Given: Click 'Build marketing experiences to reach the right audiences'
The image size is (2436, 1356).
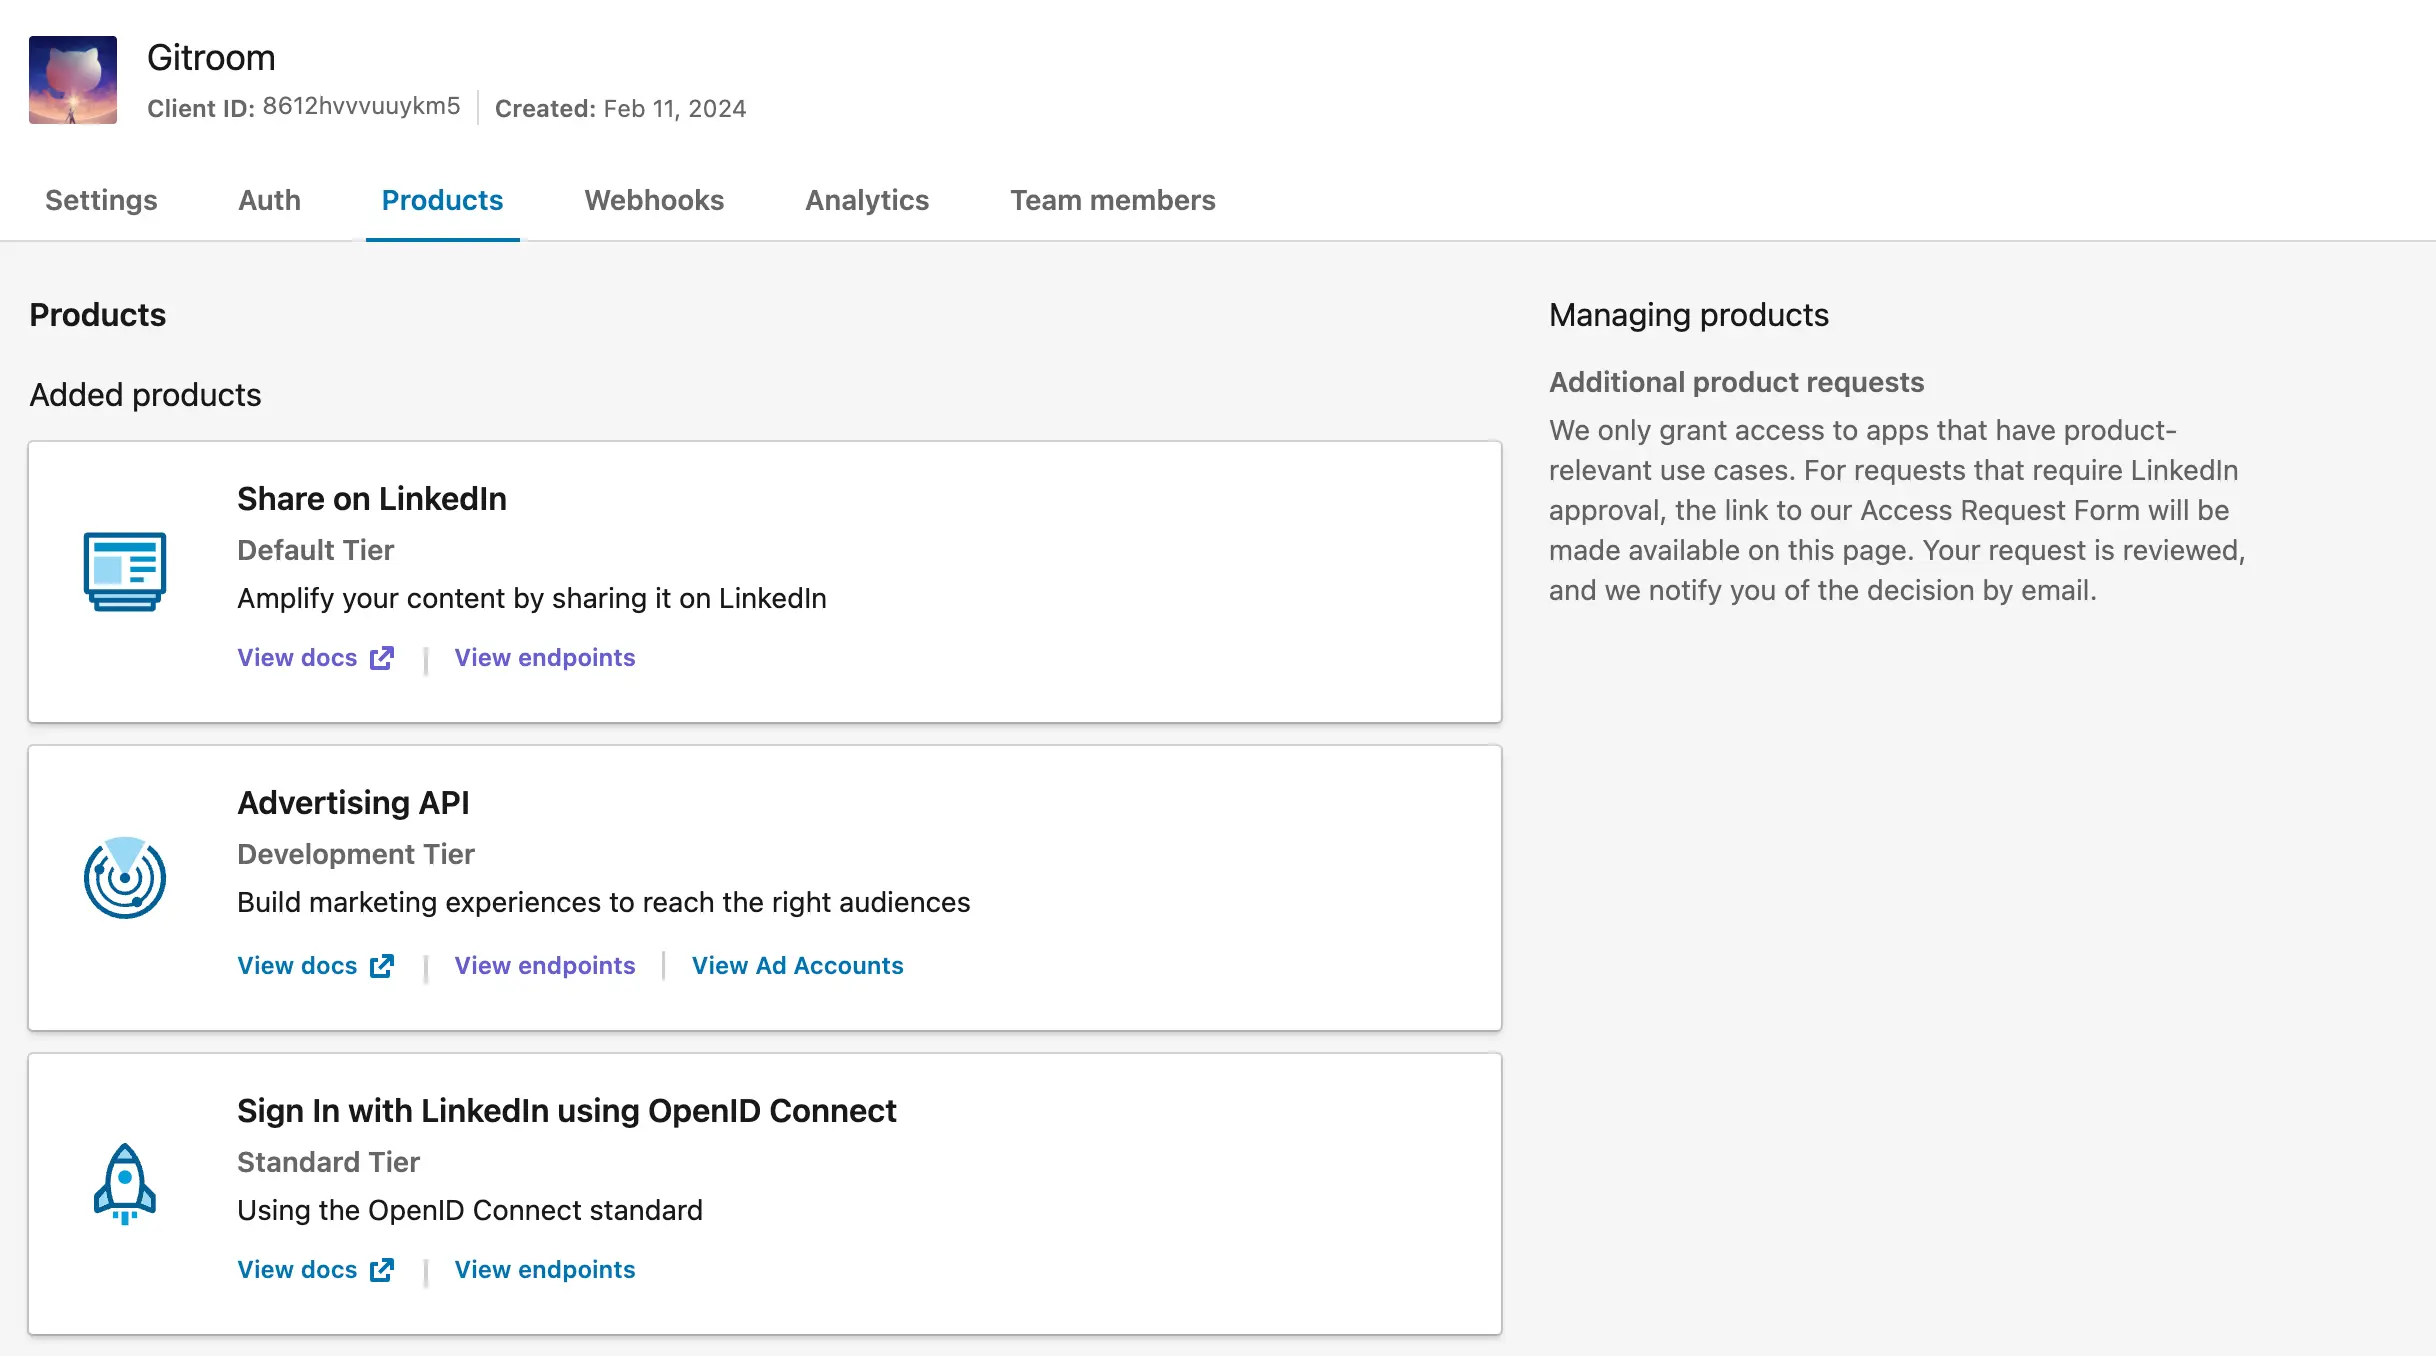Looking at the screenshot, I should (x=604, y=902).
